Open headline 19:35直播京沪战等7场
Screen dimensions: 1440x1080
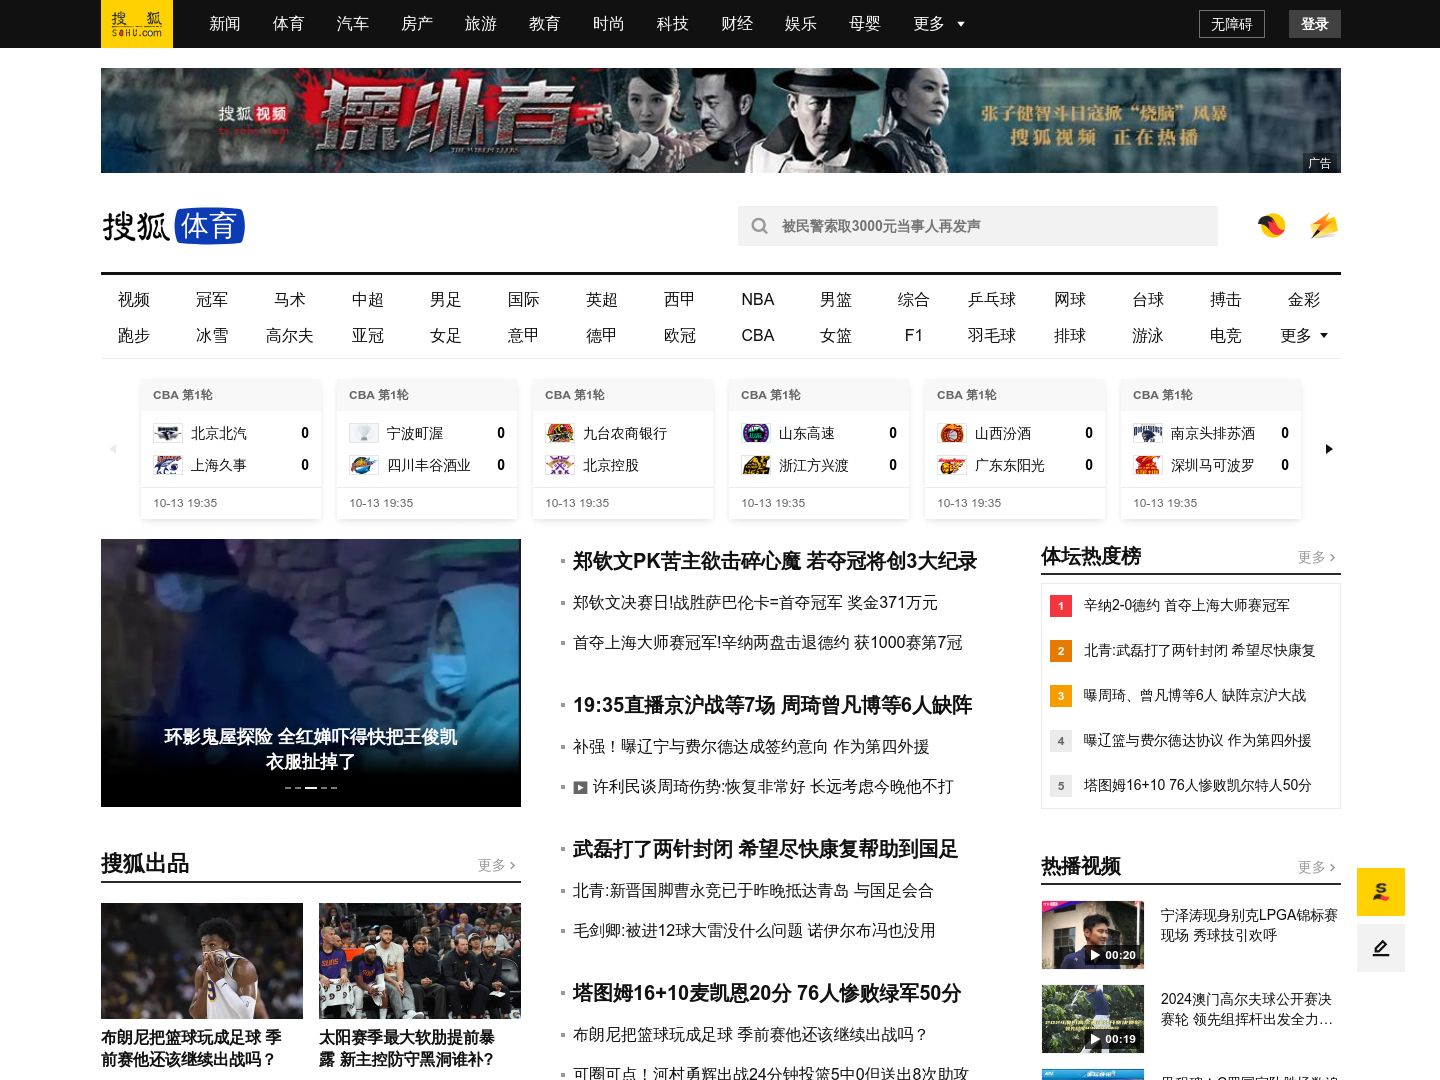773,705
